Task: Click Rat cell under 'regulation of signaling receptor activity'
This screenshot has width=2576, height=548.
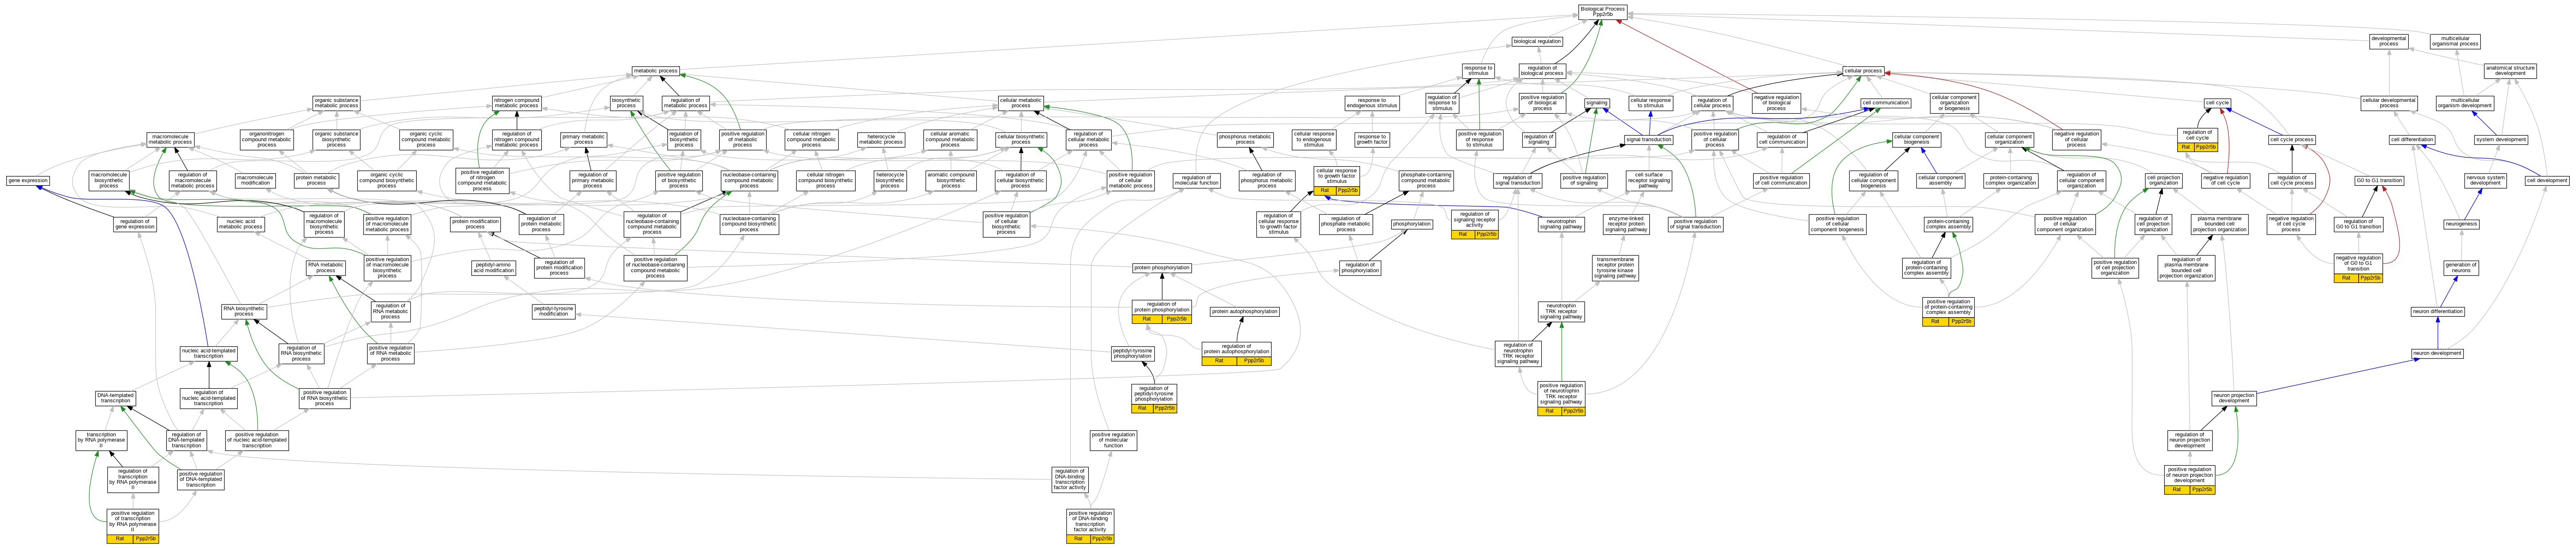Action: [x=1462, y=234]
